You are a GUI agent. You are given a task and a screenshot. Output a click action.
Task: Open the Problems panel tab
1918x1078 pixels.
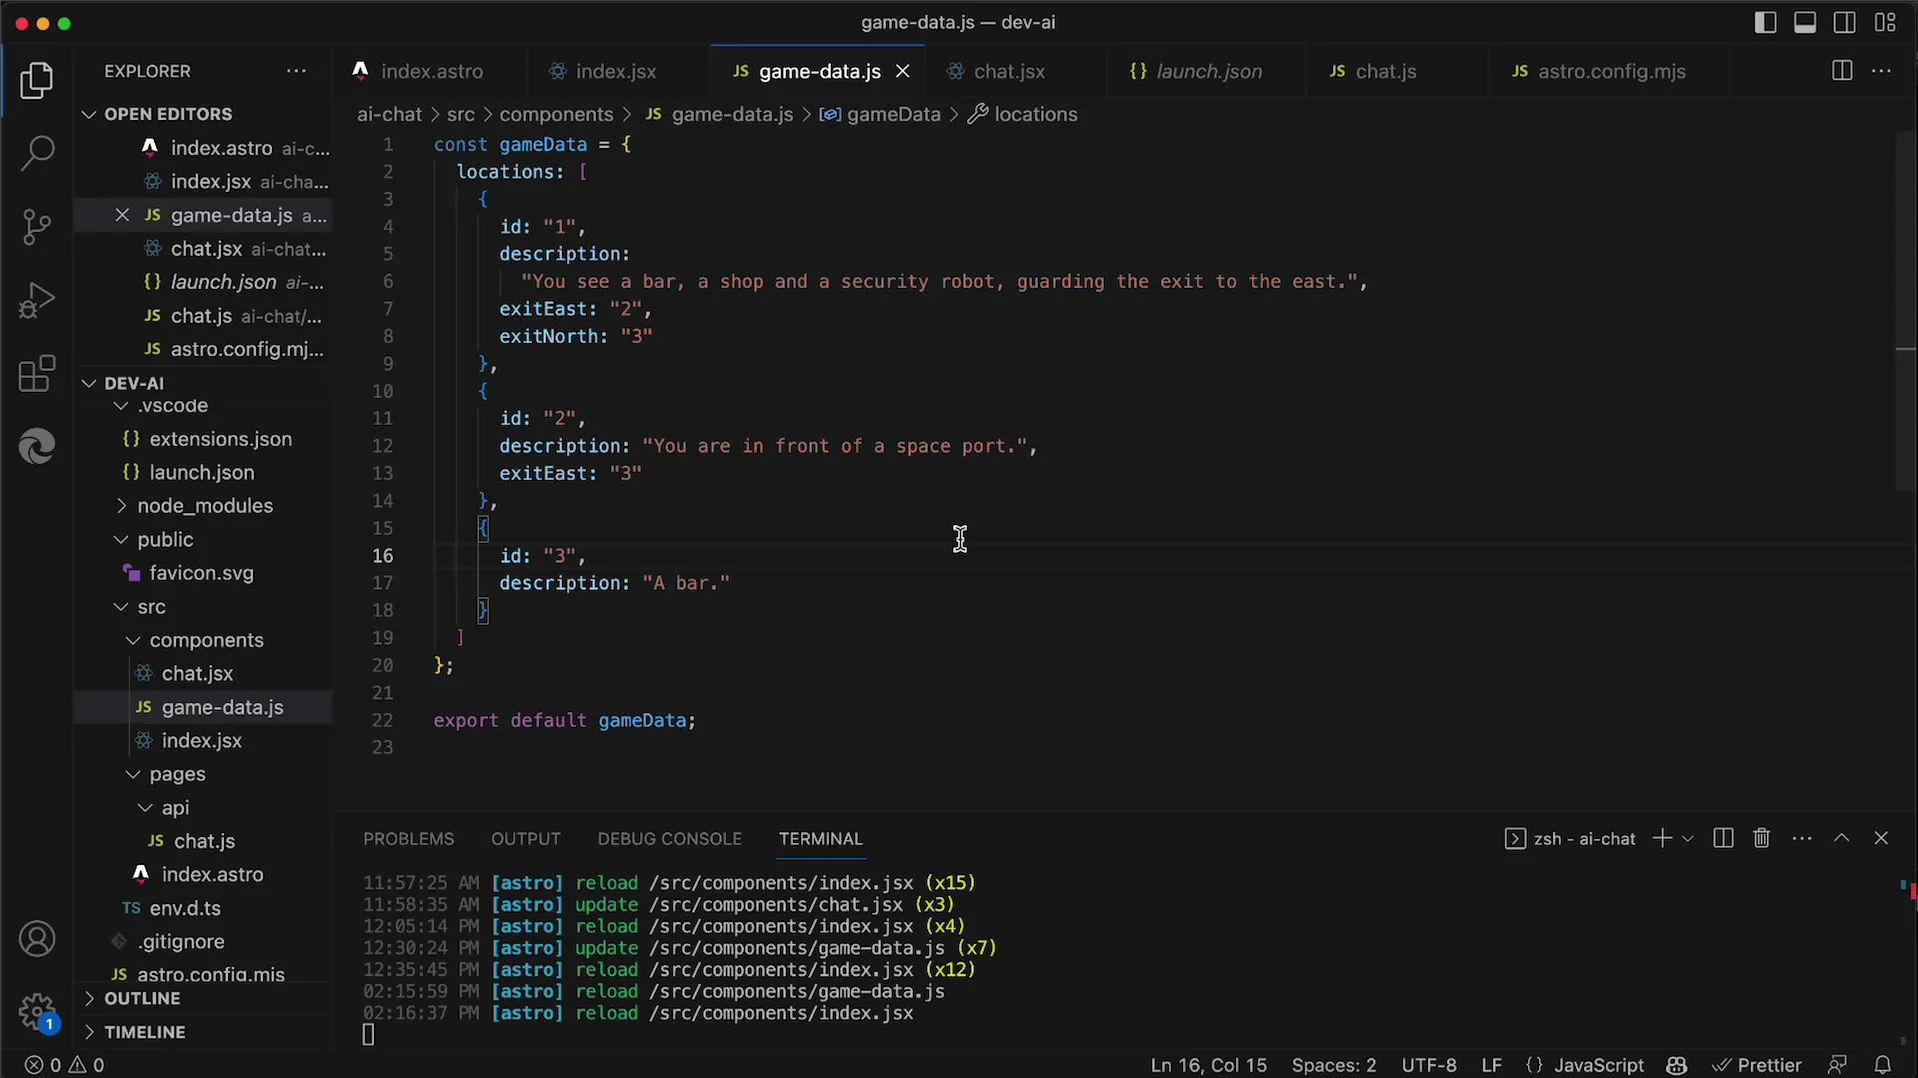[x=408, y=839]
